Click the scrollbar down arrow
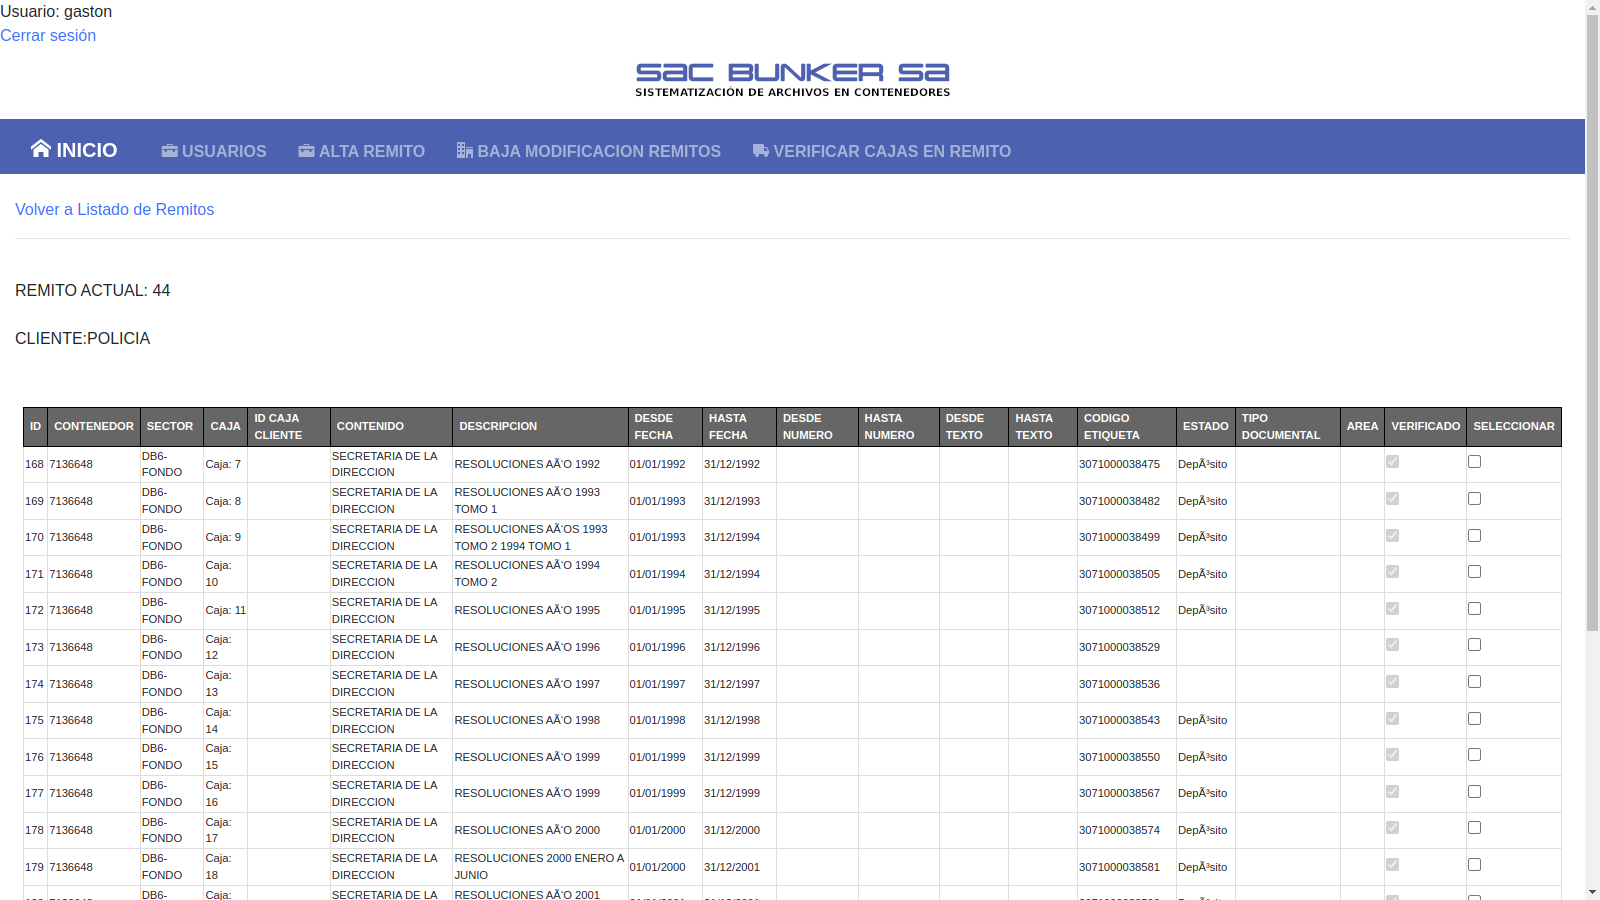The width and height of the screenshot is (1600, 900). point(1592,891)
